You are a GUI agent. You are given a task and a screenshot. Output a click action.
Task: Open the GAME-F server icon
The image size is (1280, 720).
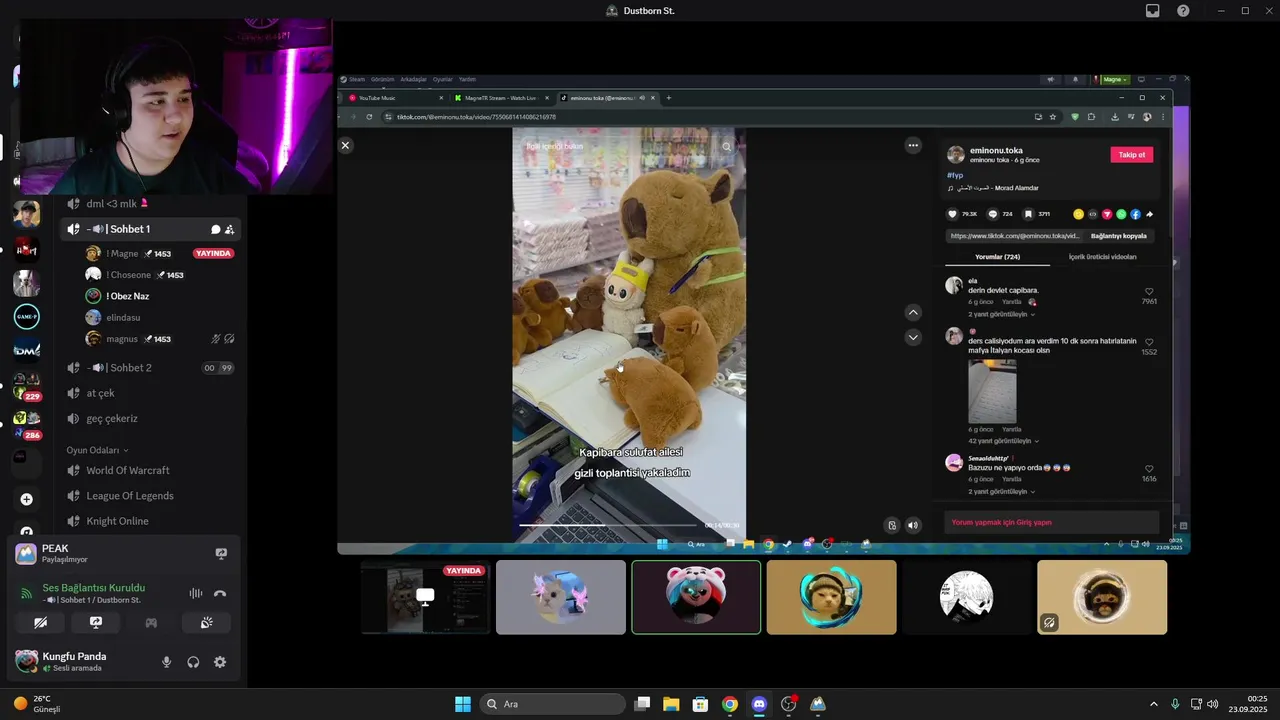27,317
